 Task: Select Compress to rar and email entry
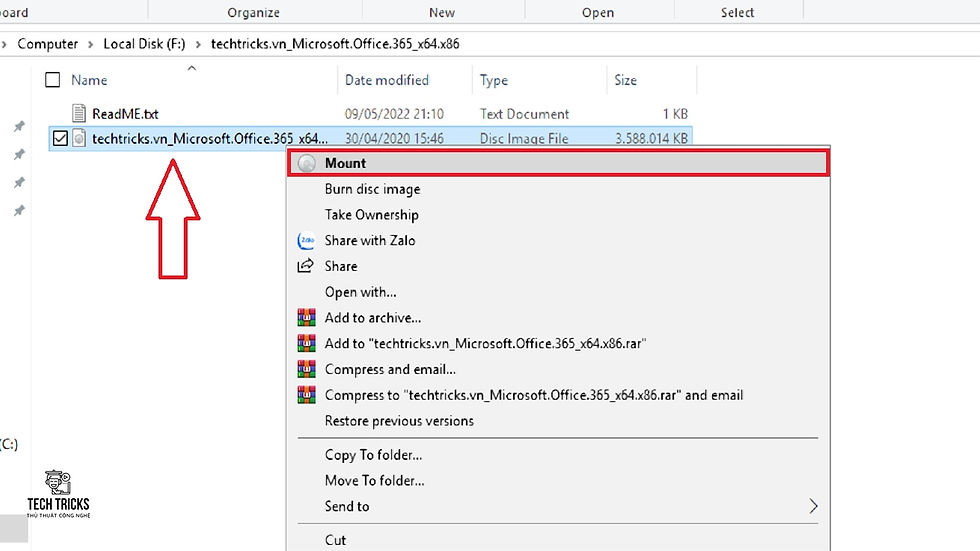point(534,395)
